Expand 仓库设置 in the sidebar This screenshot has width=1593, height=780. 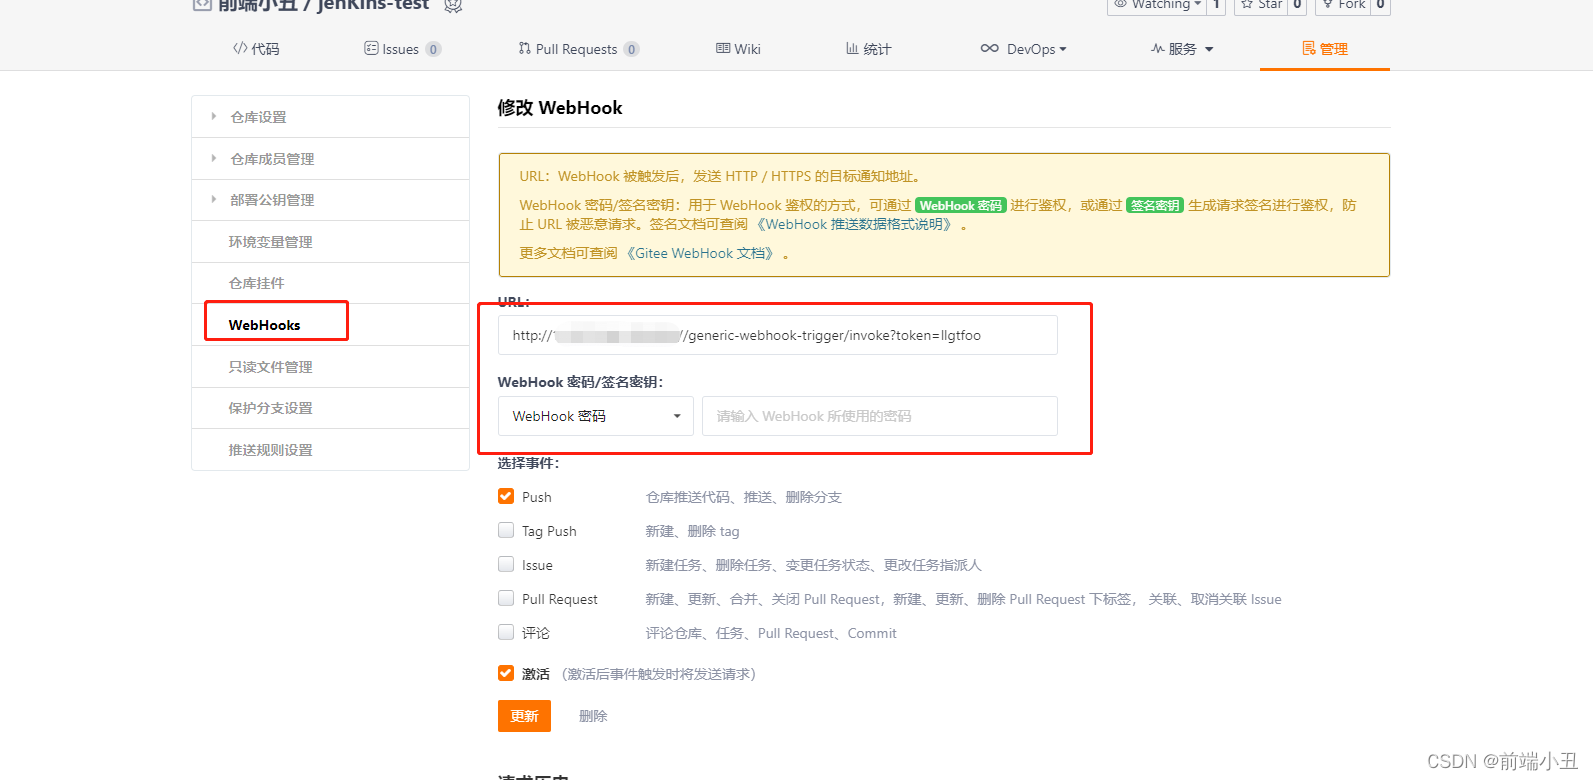tap(330, 117)
